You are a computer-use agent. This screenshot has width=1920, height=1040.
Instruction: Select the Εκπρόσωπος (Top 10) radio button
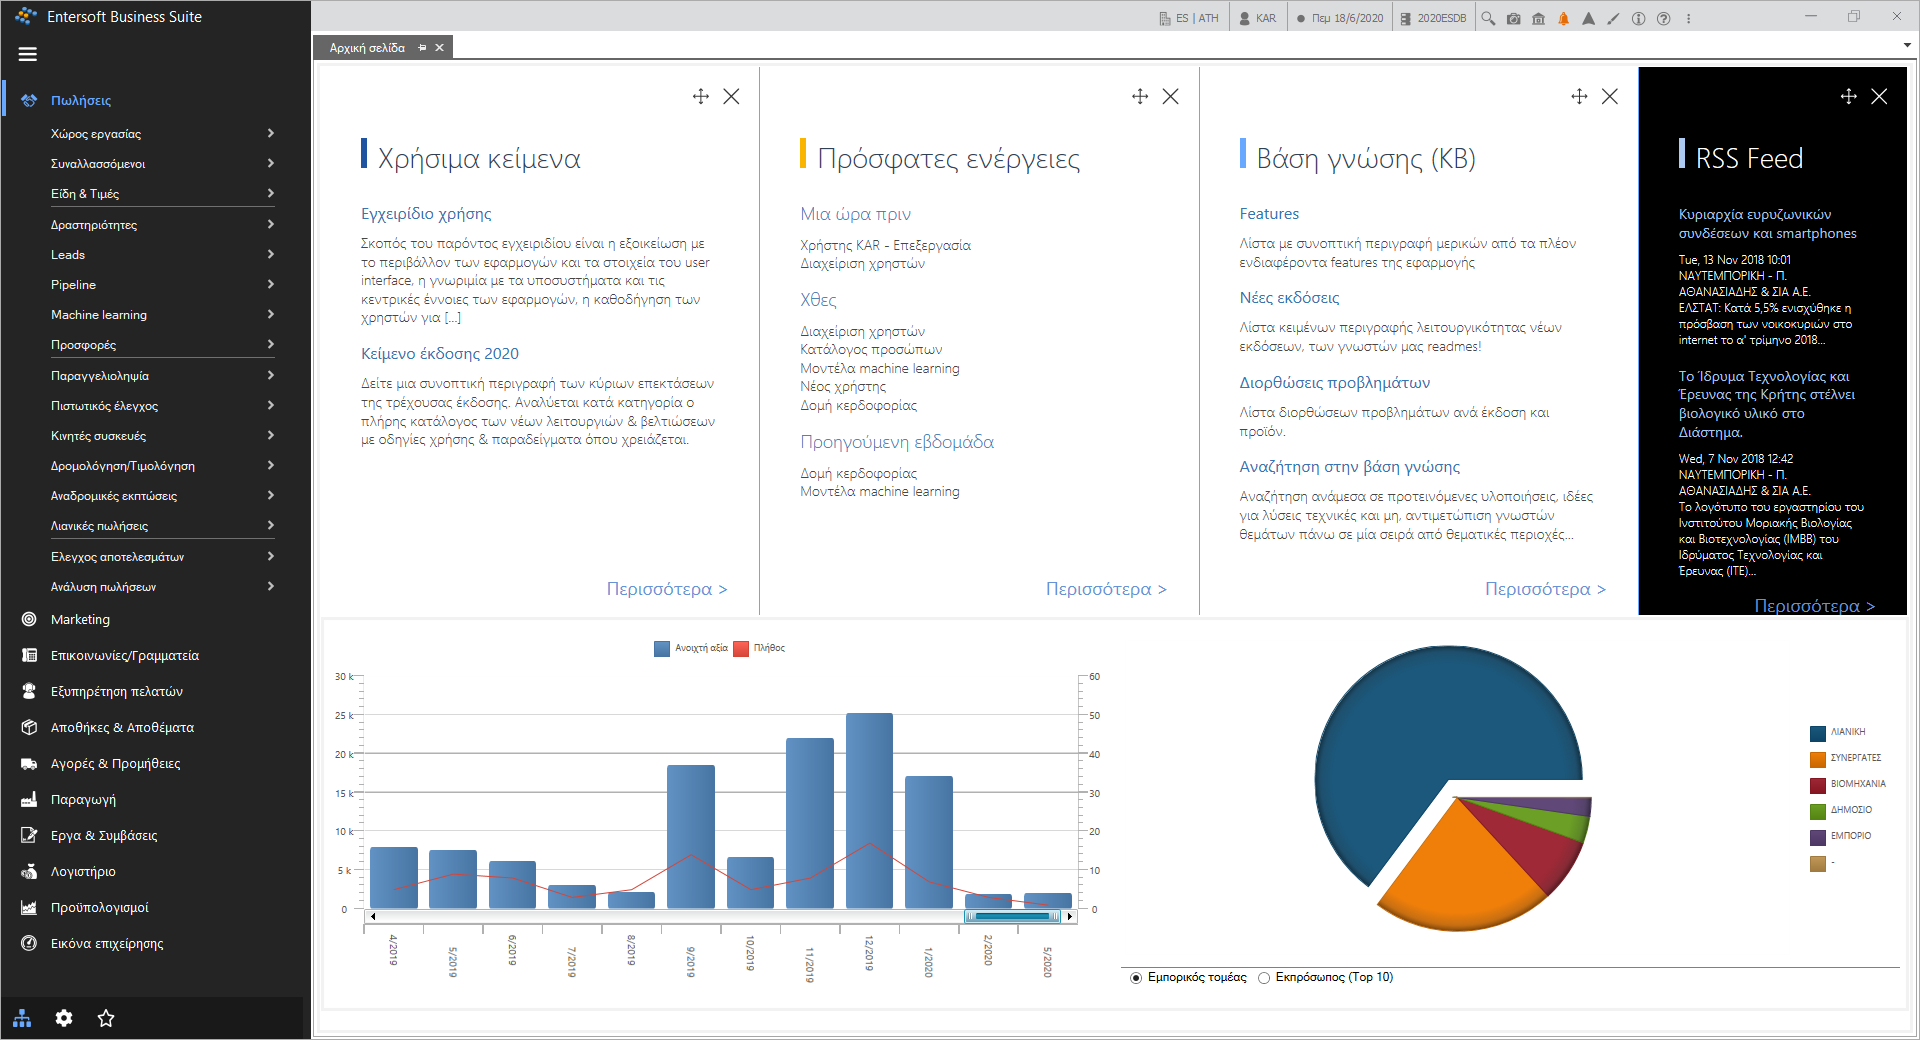(x=1264, y=978)
